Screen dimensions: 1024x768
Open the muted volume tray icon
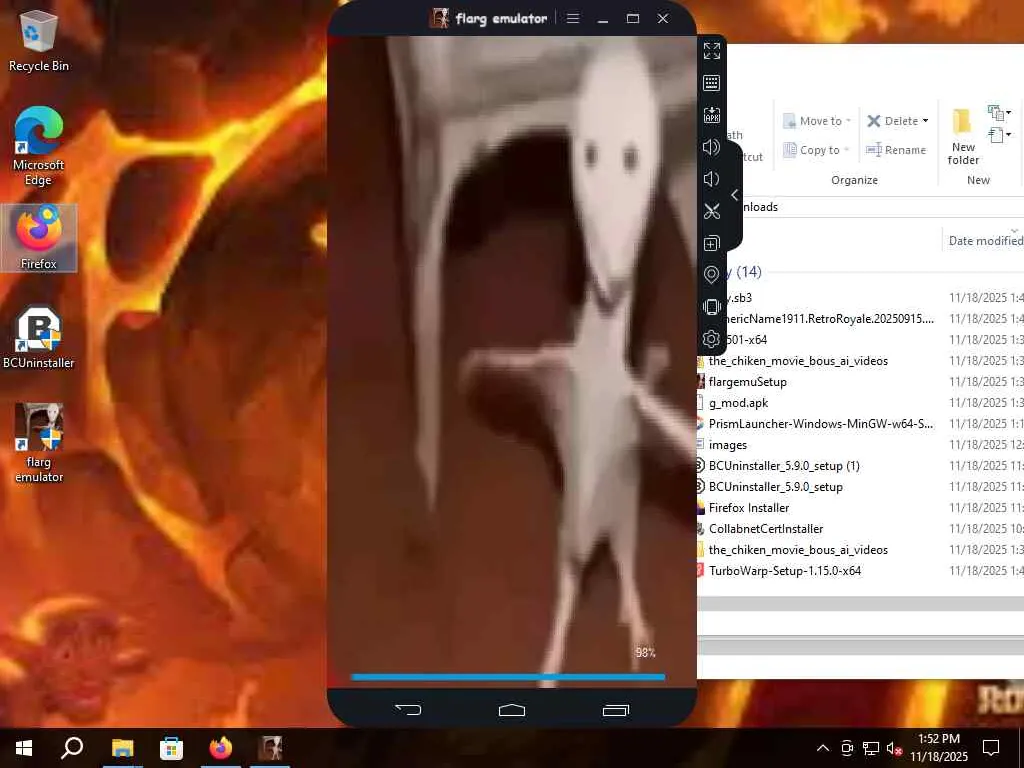click(894, 748)
